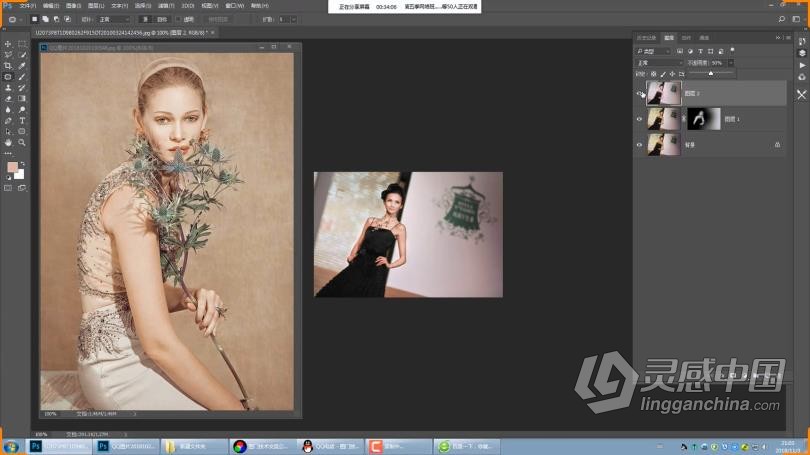Click the Destination (目标) button
Viewport: 810px width, 455px height.
[162, 20]
